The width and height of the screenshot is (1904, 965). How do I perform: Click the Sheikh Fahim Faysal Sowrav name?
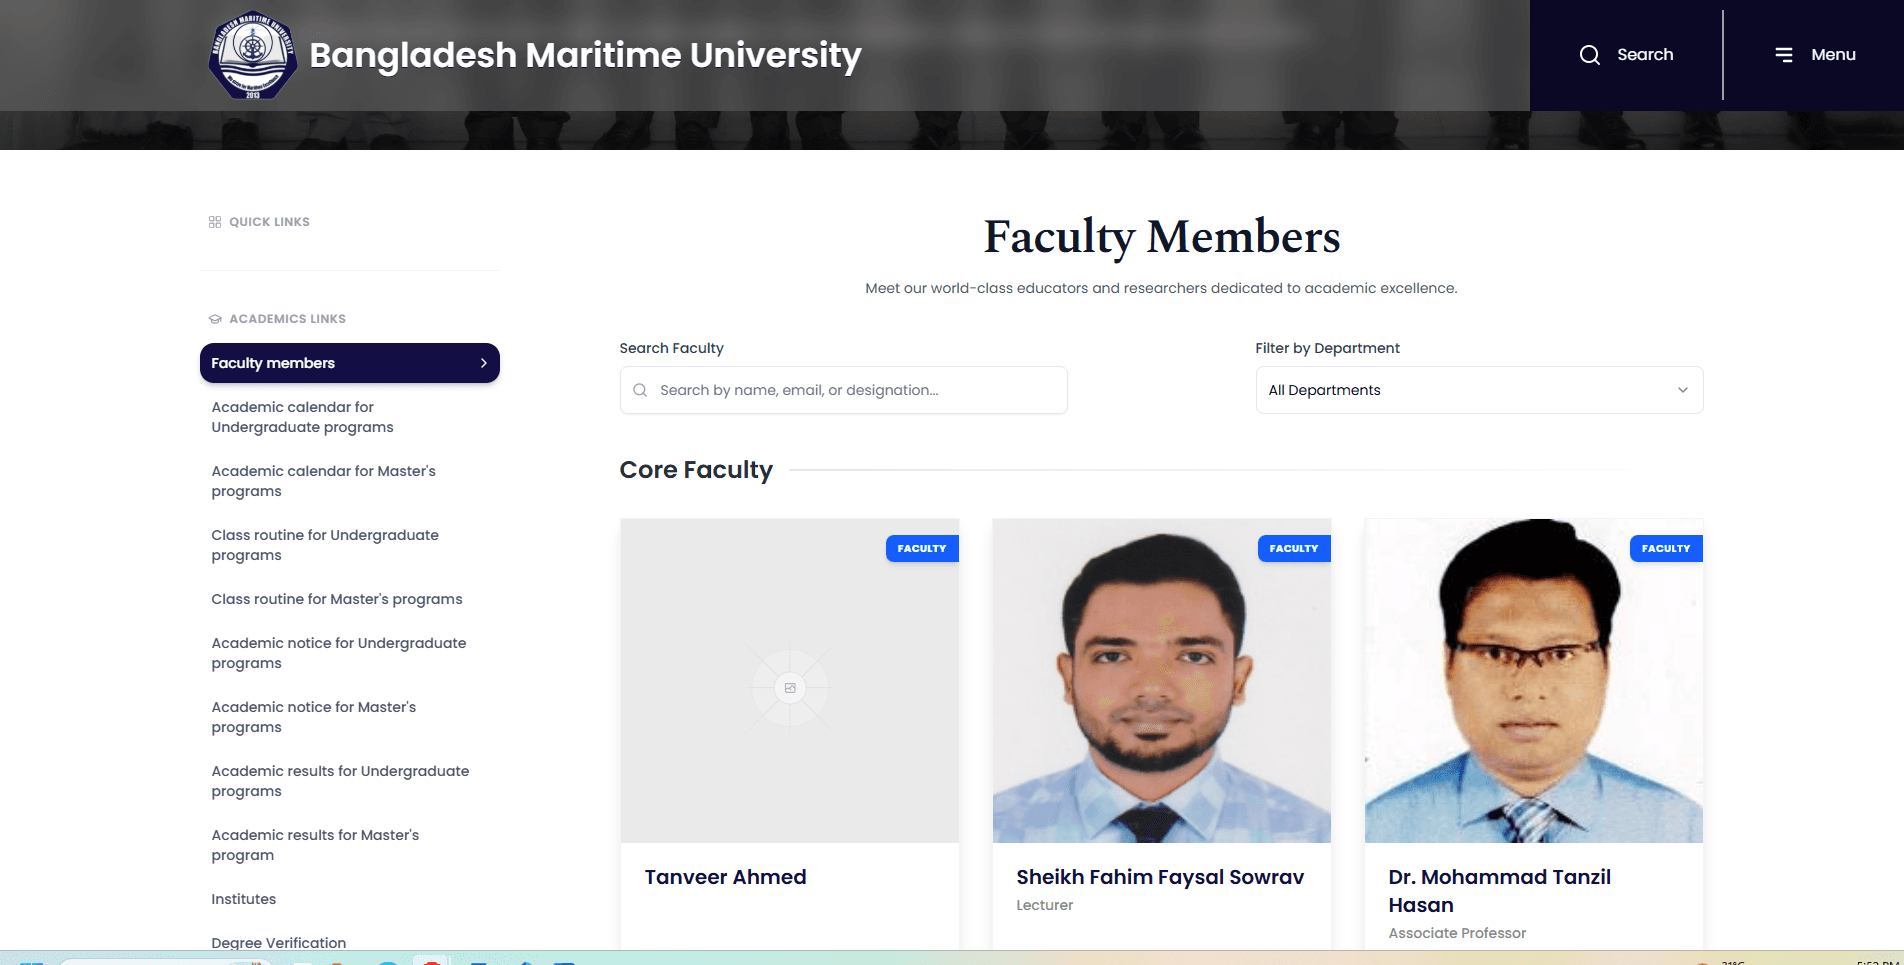[1160, 877]
